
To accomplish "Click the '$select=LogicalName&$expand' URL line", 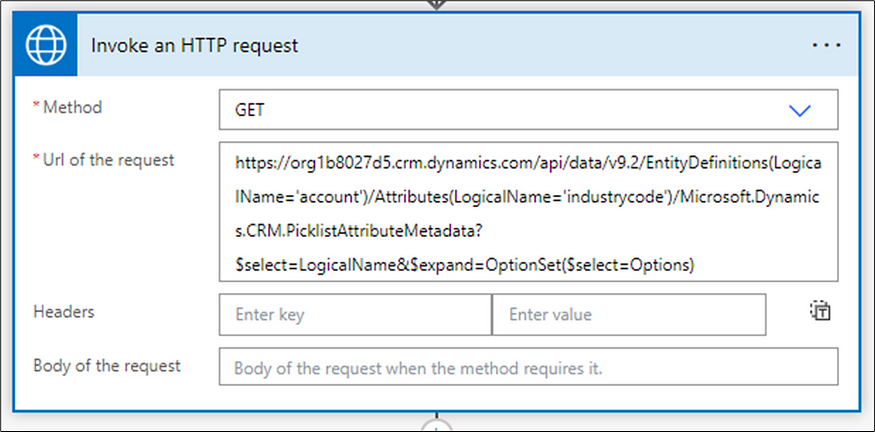I will pyautogui.click(x=464, y=266).
